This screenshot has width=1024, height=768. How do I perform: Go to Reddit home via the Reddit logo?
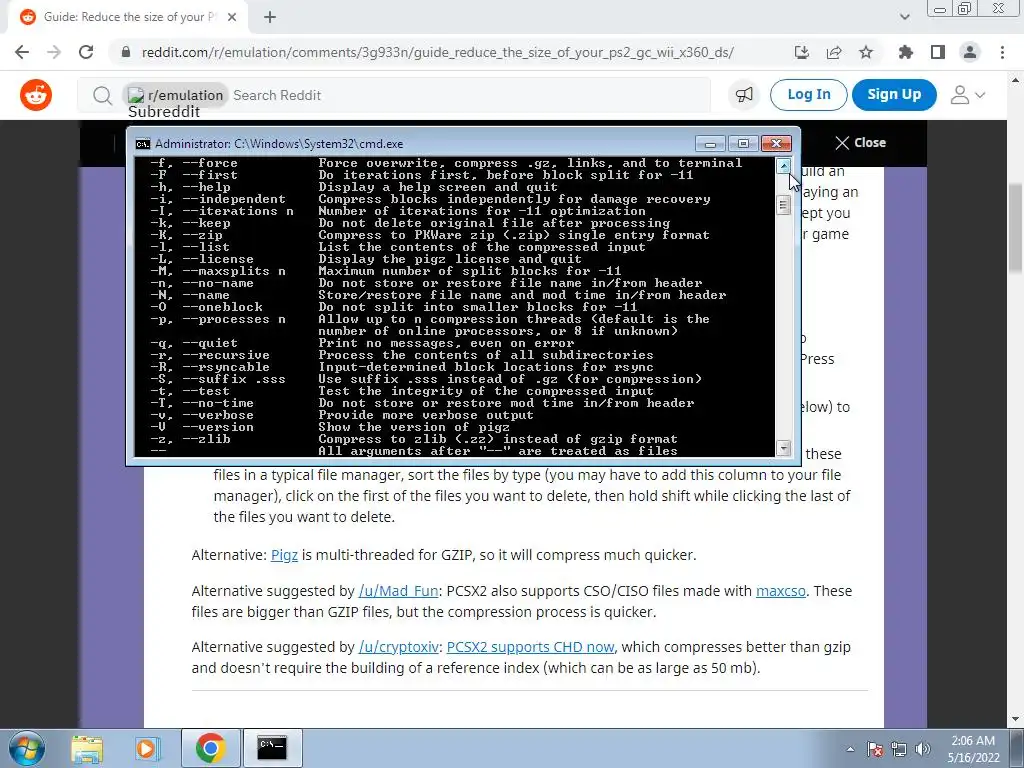point(36,95)
